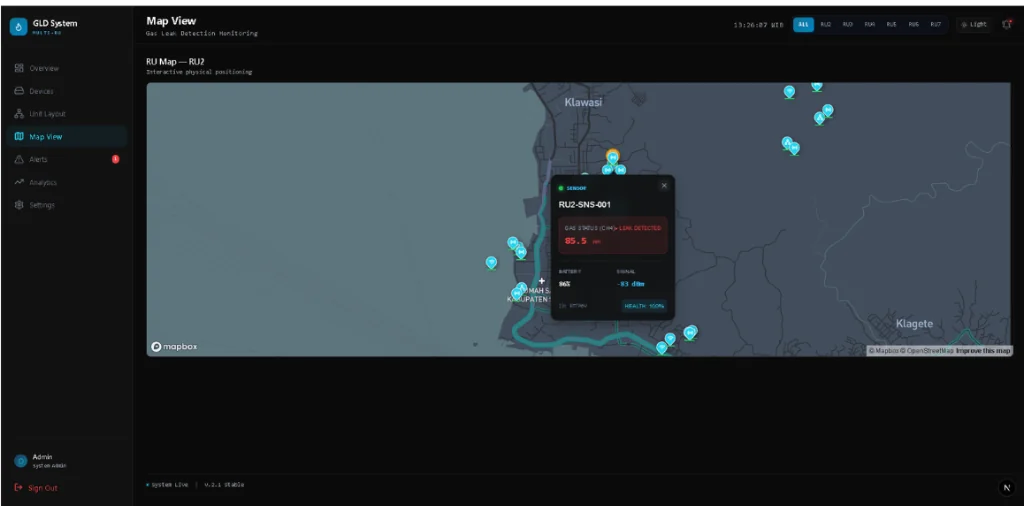Click the Klagete place label on map
The image size is (1024, 506).
pos(914,324)
